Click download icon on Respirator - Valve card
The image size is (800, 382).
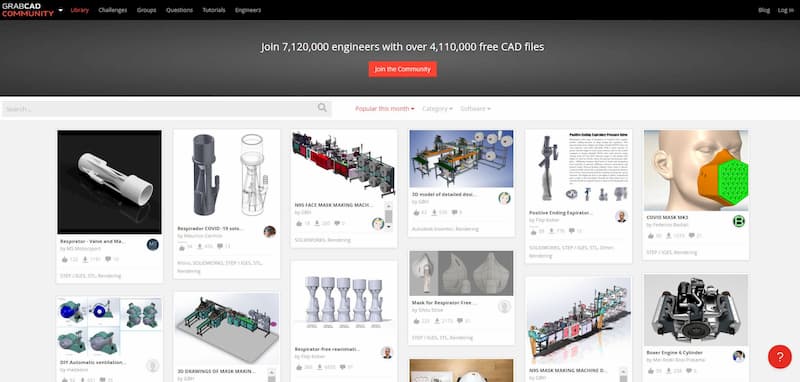pyautogui.click(x=86, y=259)
